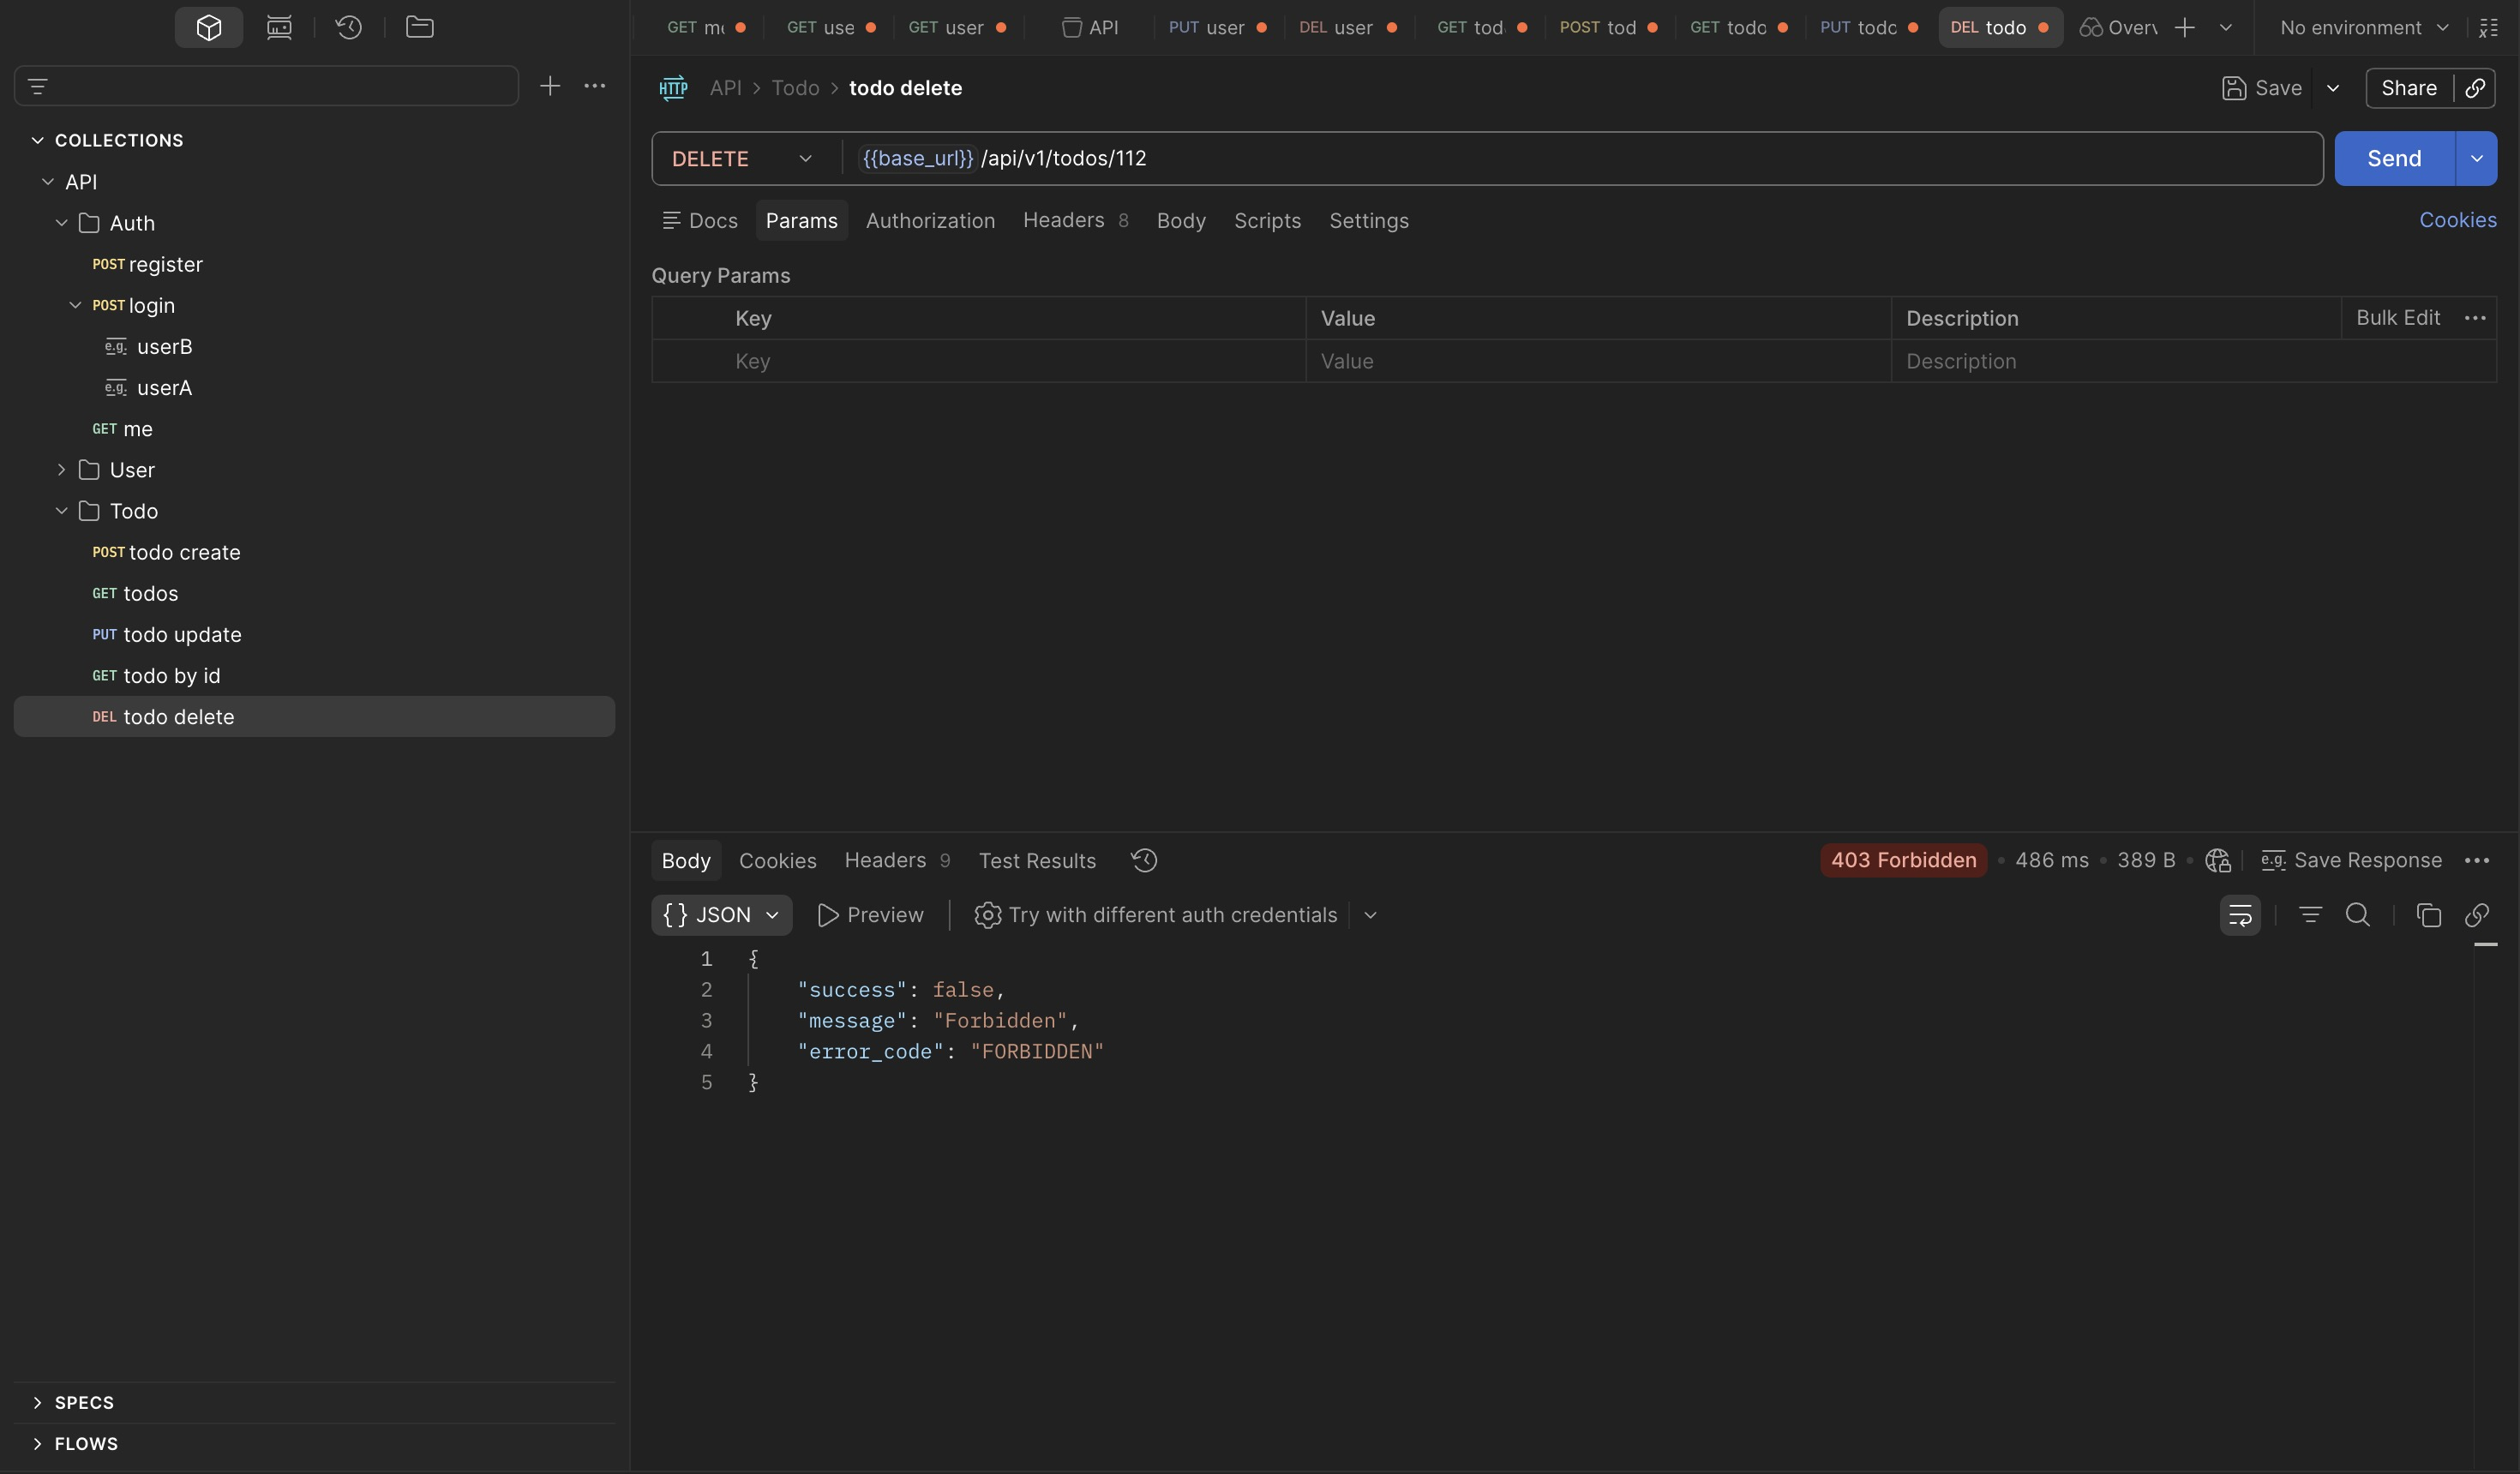
Task: Open the Test Results tab
Action: point(1037,860)
